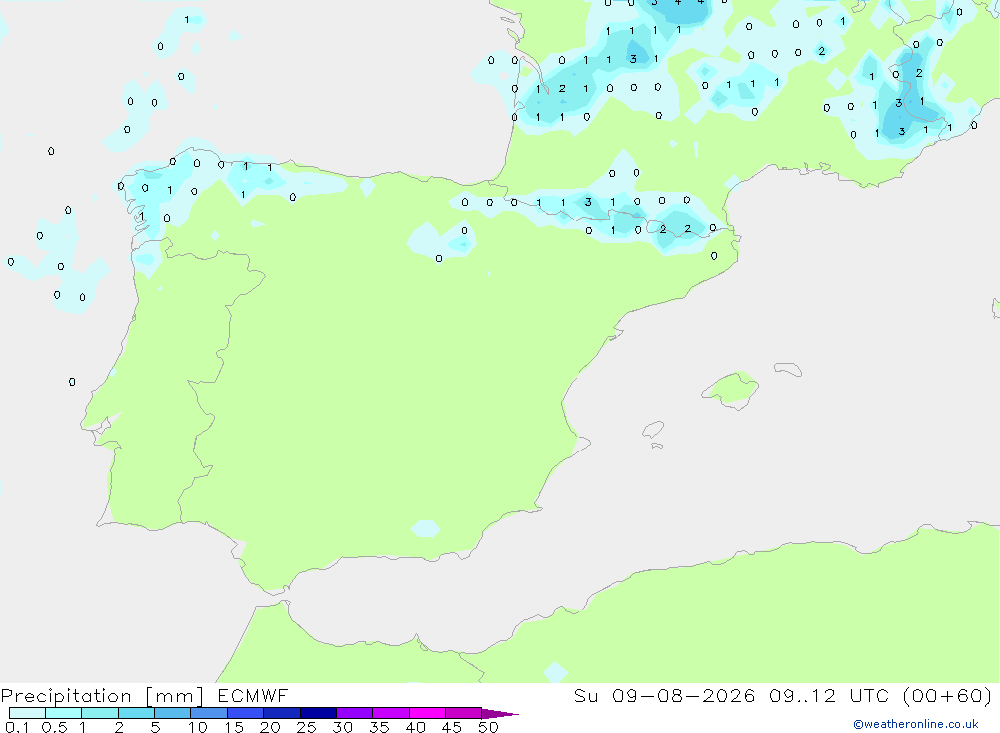
Task: Click Menorca island outline on the map
Action: point(788,369)
